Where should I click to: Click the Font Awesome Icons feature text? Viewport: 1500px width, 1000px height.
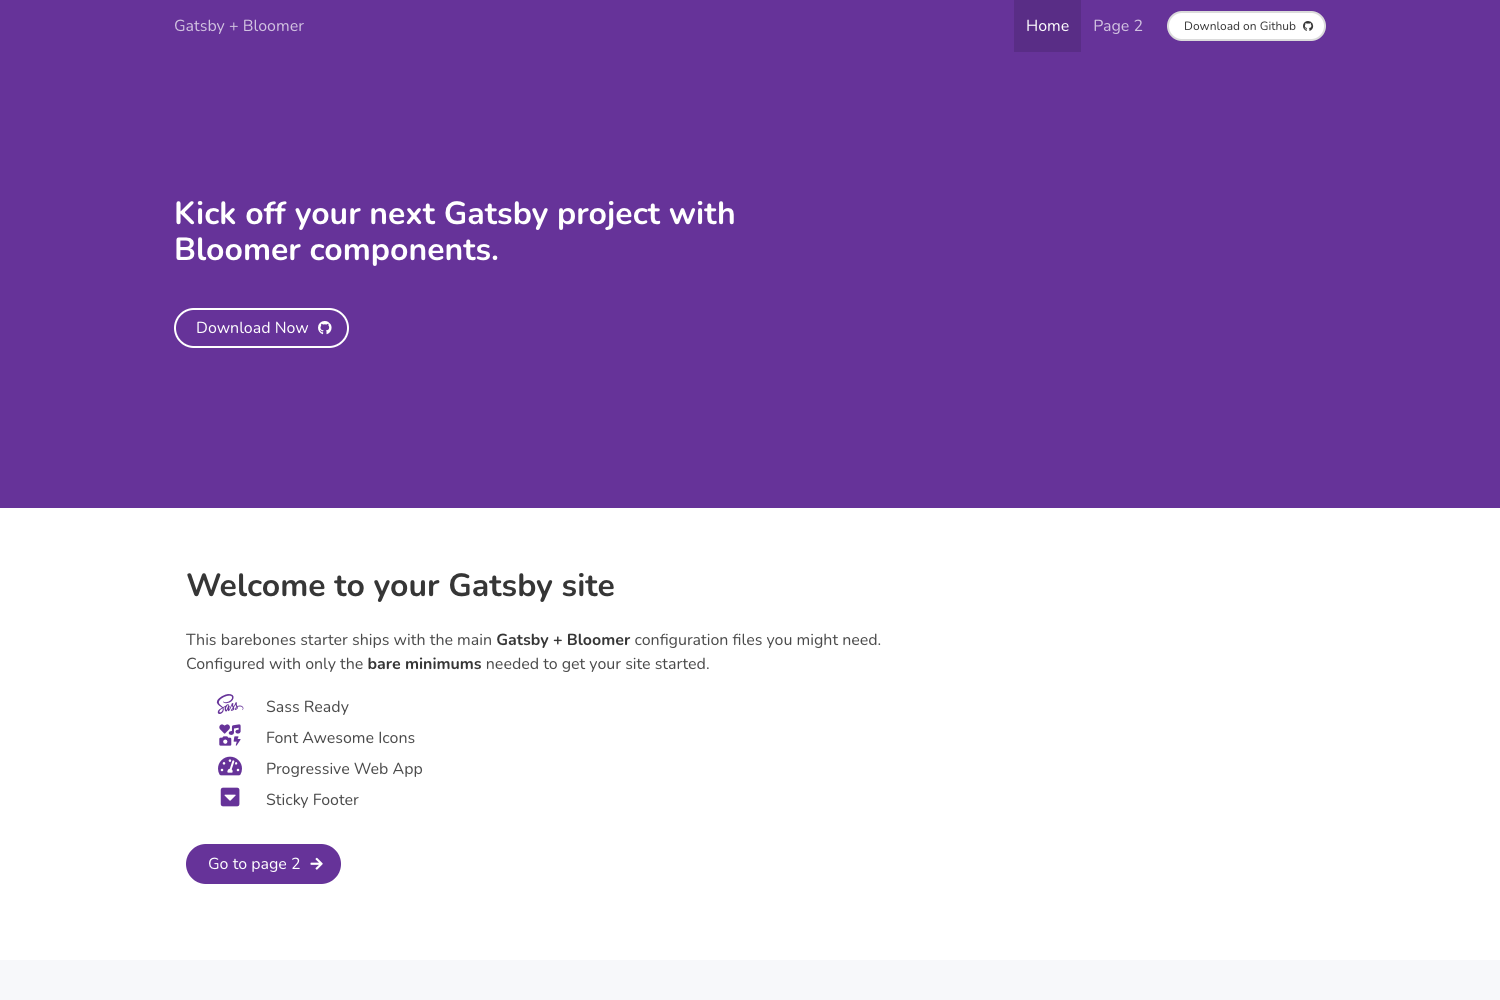point(340,737)
